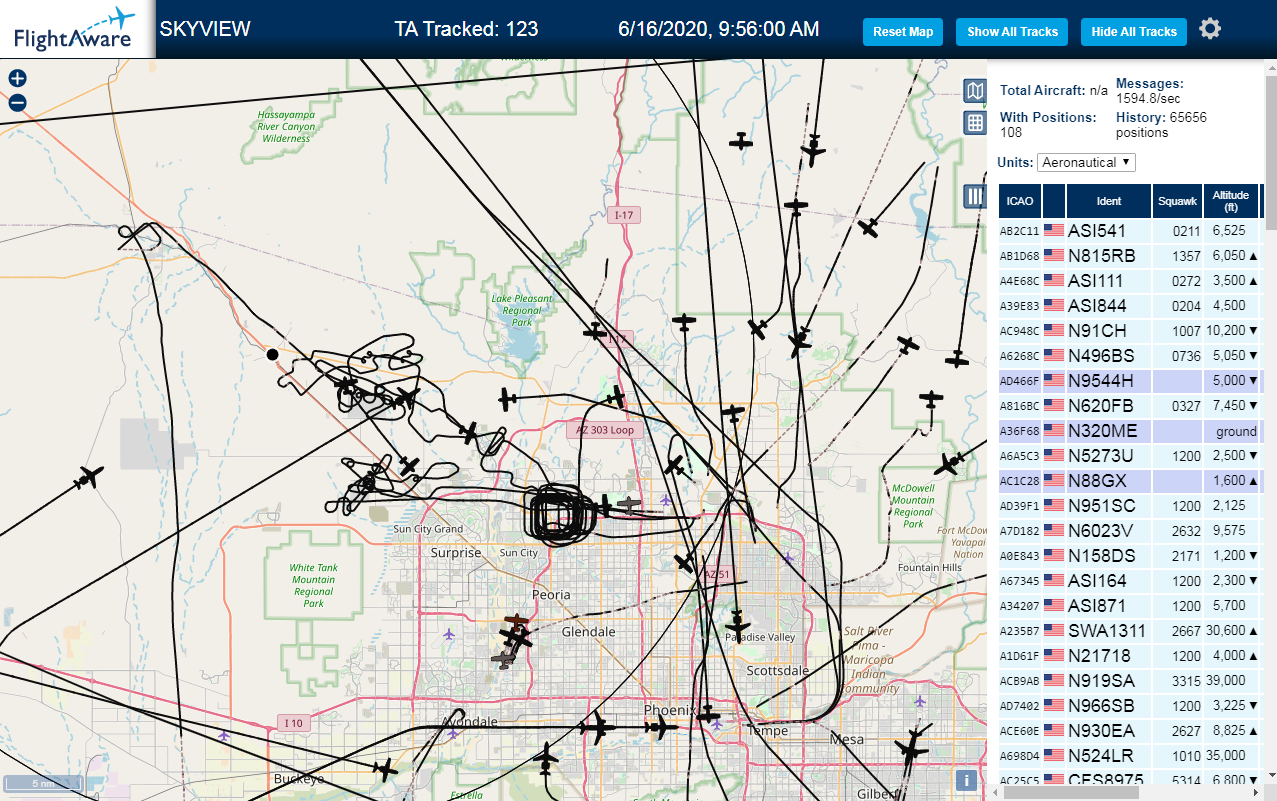The height and width of the screenshot is (801, 1277).
Task: Select ident N951SC in the table
Action: coord(1102,505)
